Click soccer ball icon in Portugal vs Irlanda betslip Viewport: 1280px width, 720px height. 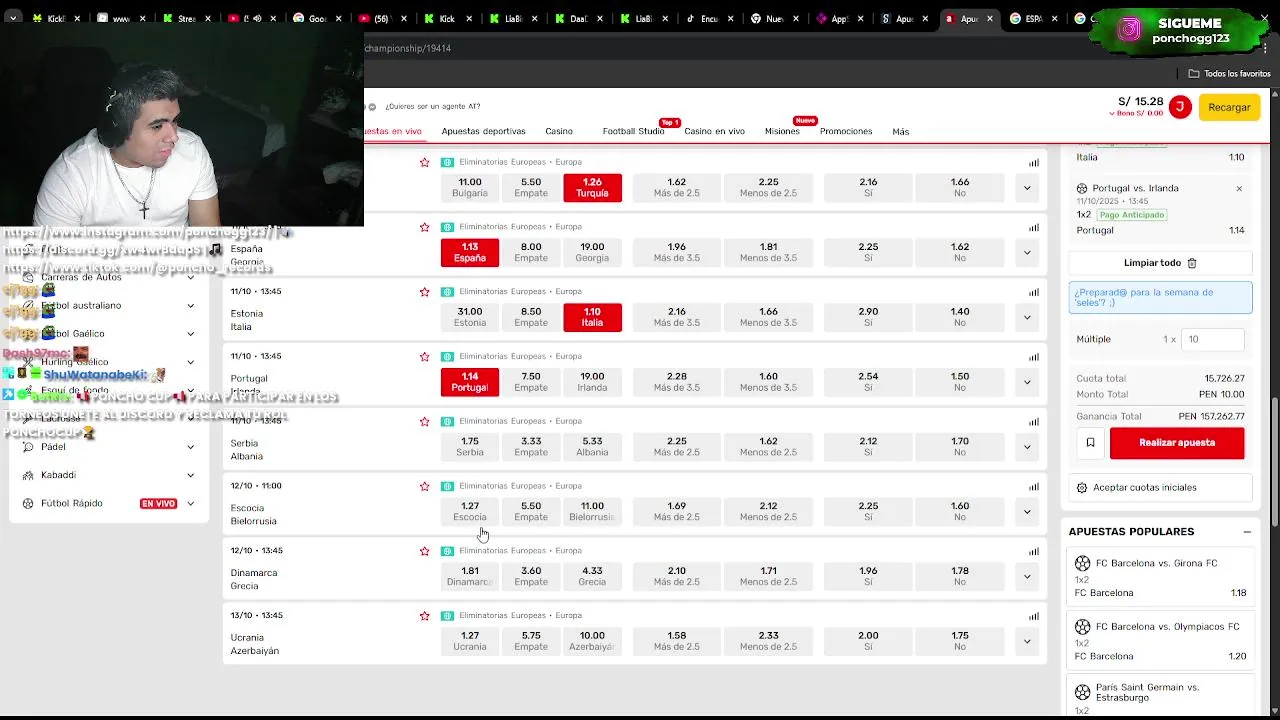tap(1082, 189)
